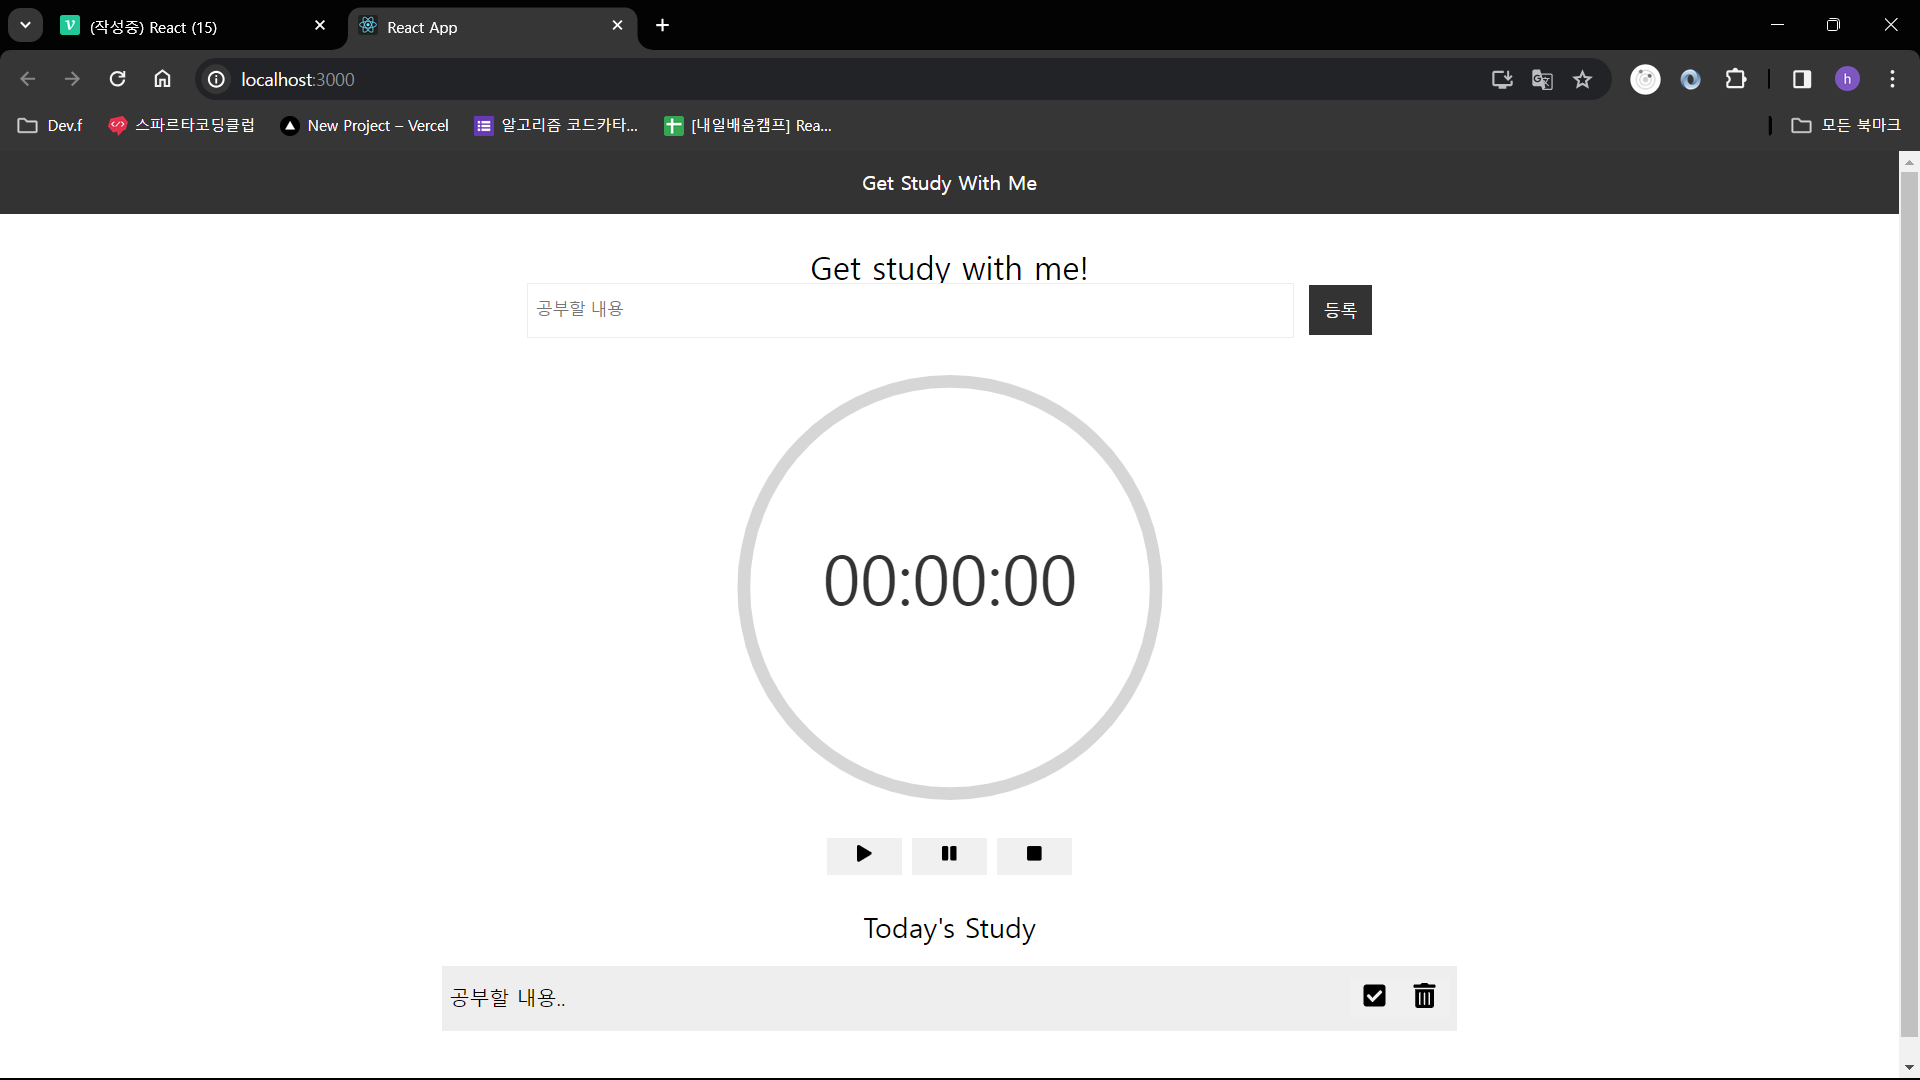Open Chrome extensions puzzle icon

click(x=1736, y=79)
